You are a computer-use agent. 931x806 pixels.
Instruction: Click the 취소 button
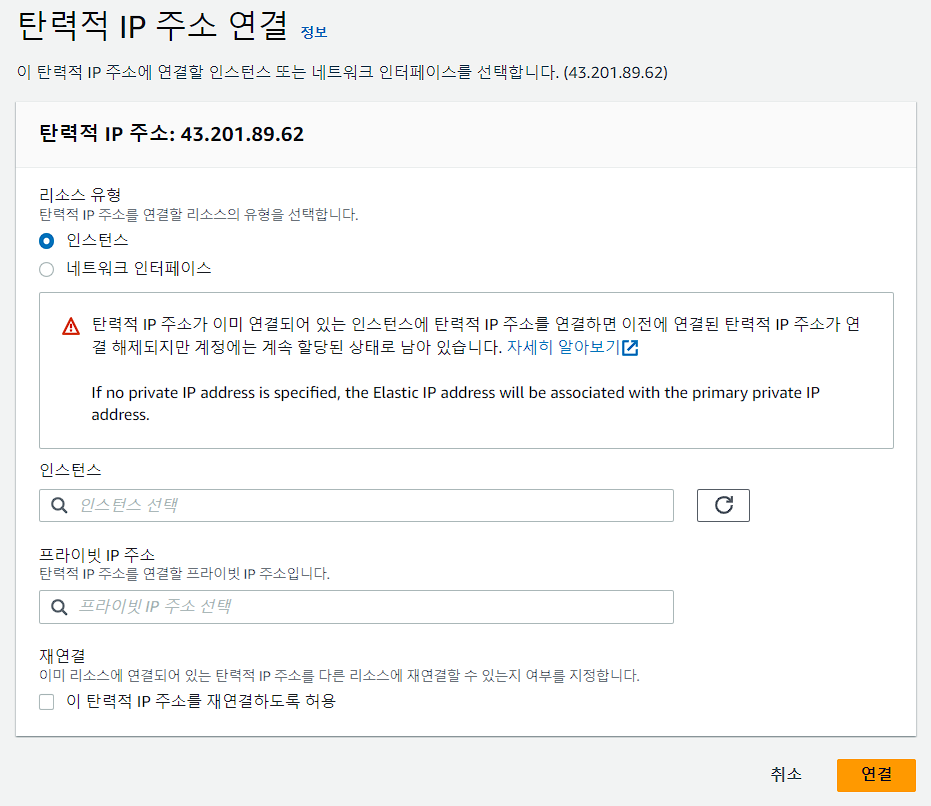[x=786, y=775]
